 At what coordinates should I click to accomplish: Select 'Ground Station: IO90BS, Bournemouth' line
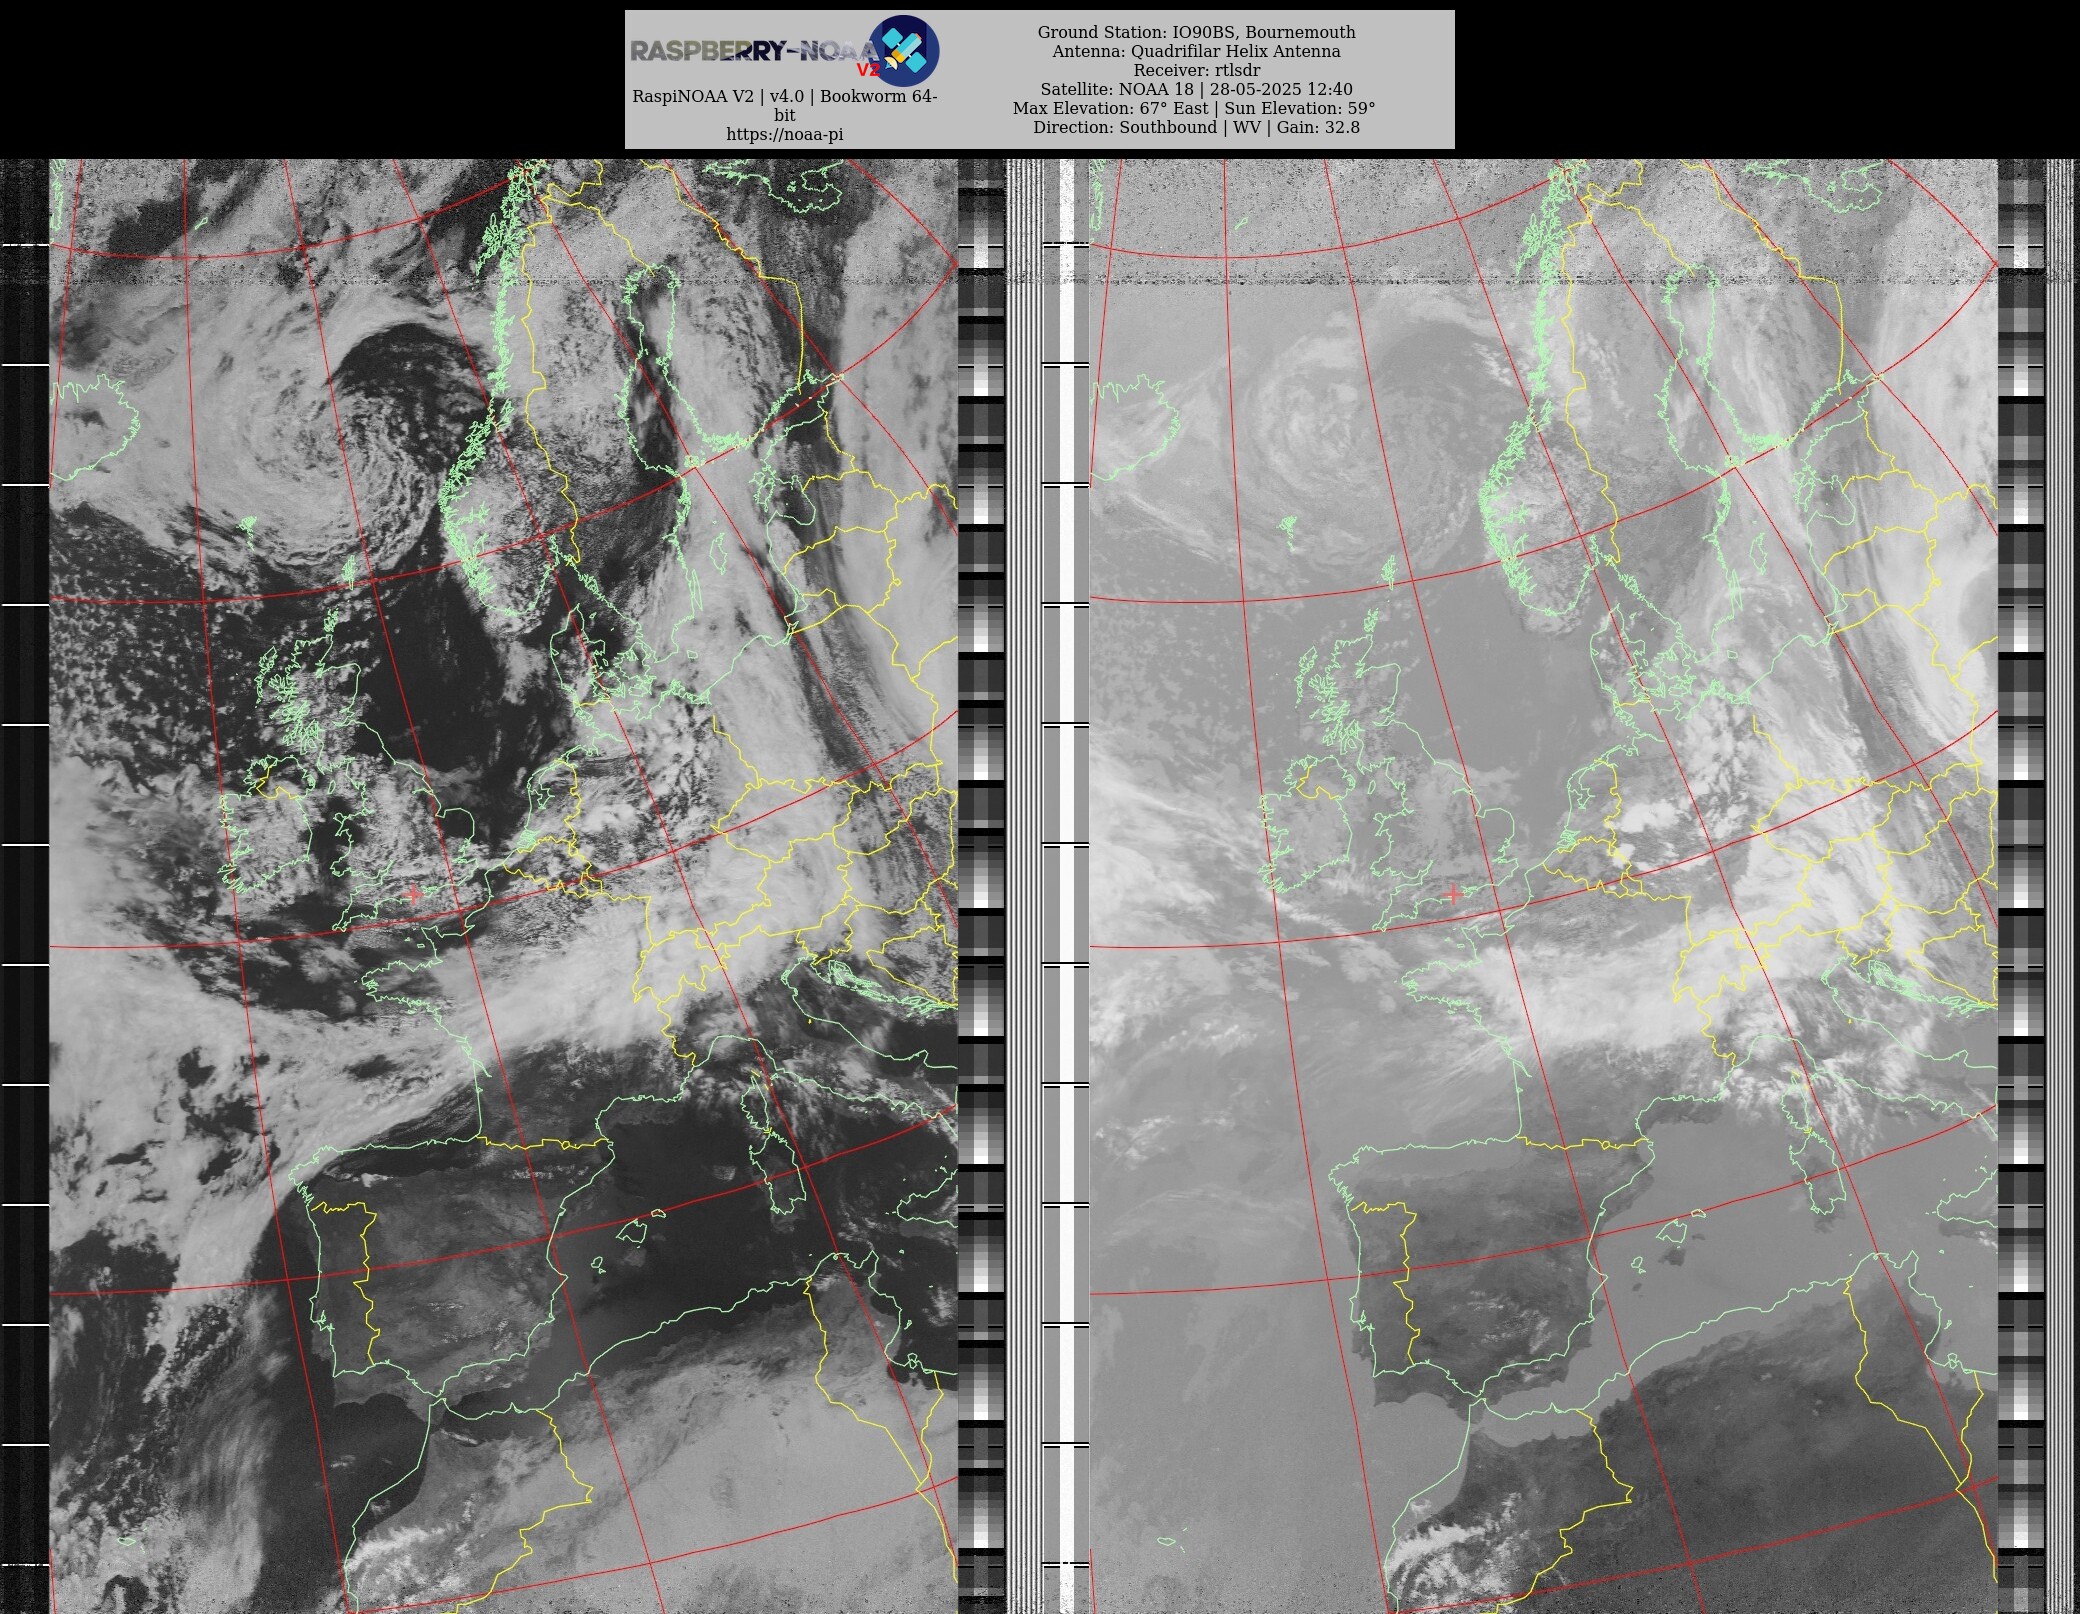coord(1196,32)
